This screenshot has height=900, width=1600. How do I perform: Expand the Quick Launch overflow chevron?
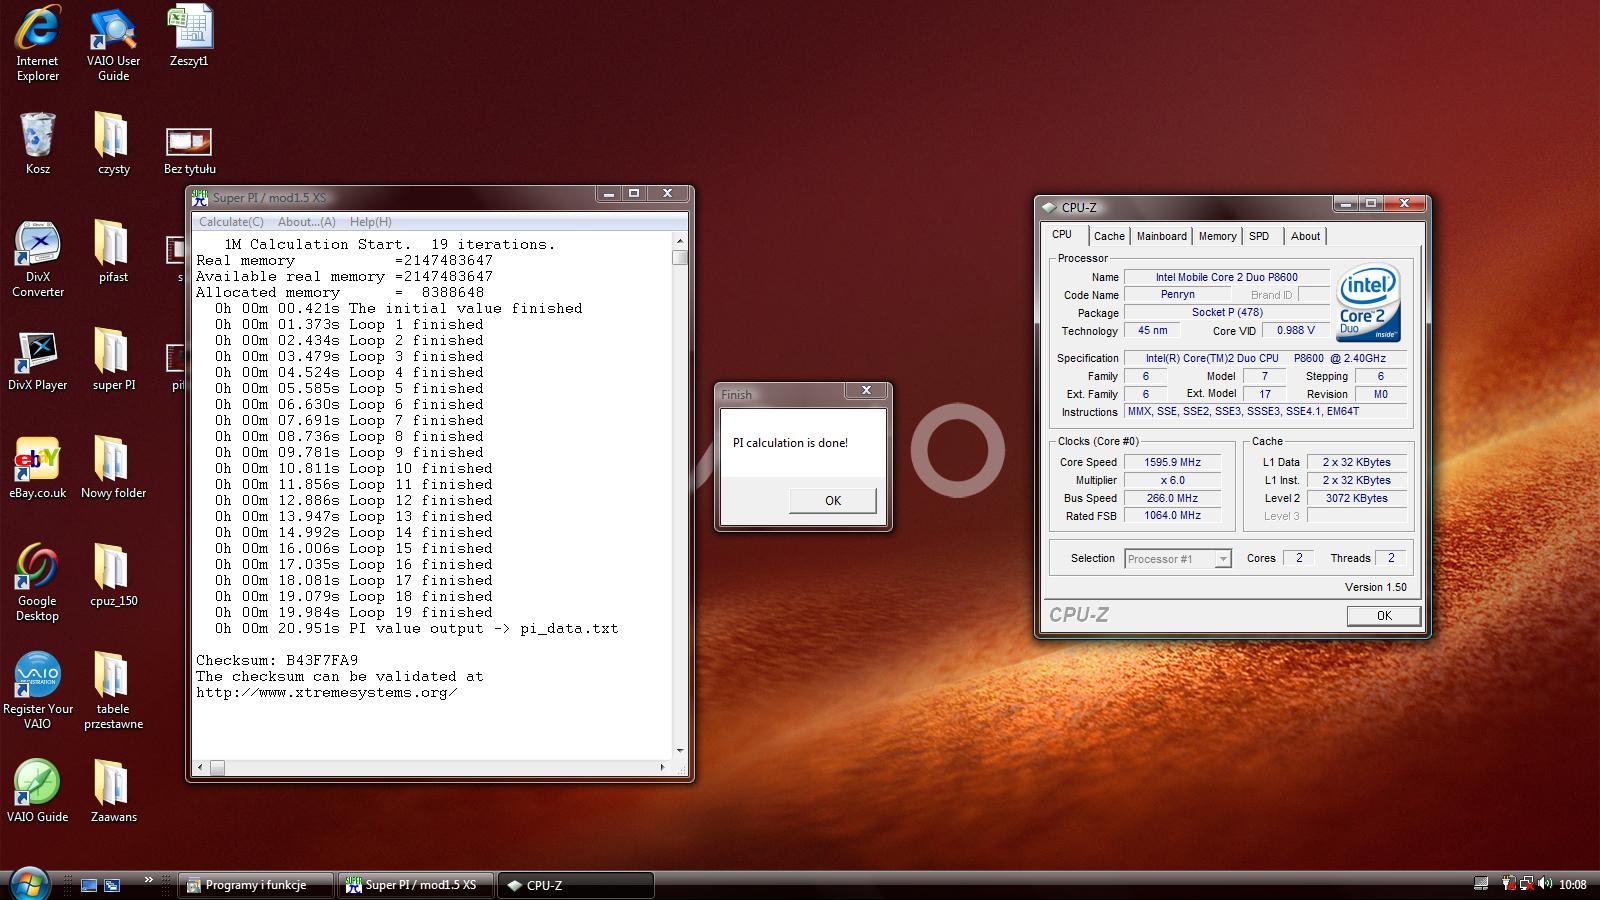coord(148,880)
